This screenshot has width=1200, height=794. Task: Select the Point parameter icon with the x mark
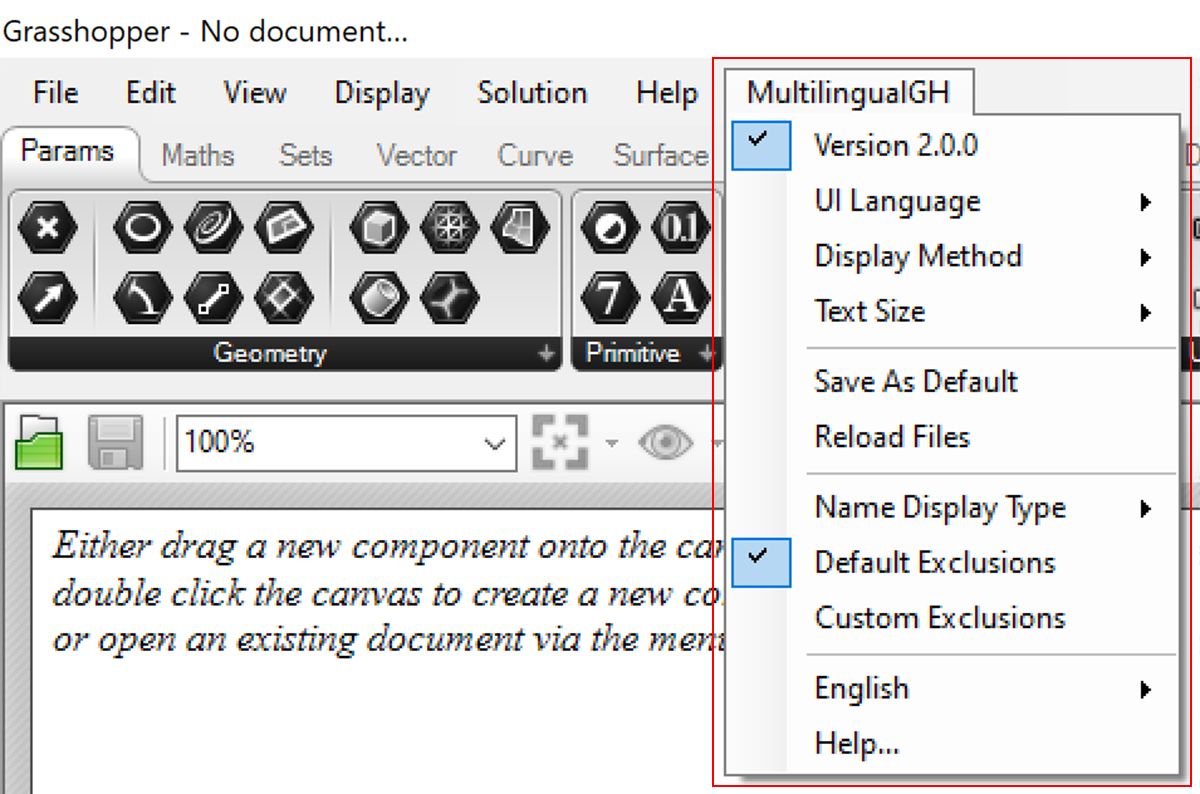tap(47, 226)
